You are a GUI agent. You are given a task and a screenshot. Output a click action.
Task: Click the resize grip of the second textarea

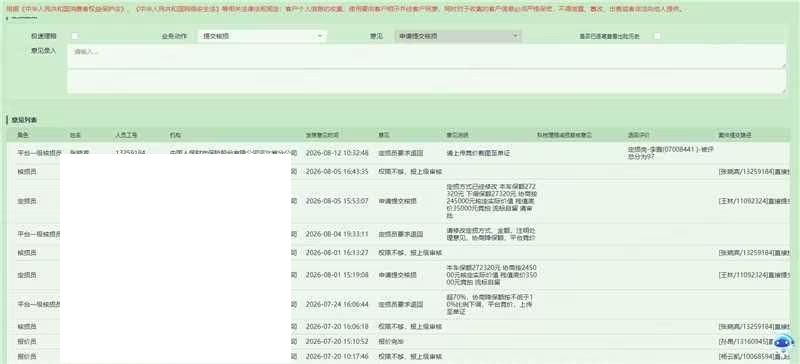coord(783,90)
